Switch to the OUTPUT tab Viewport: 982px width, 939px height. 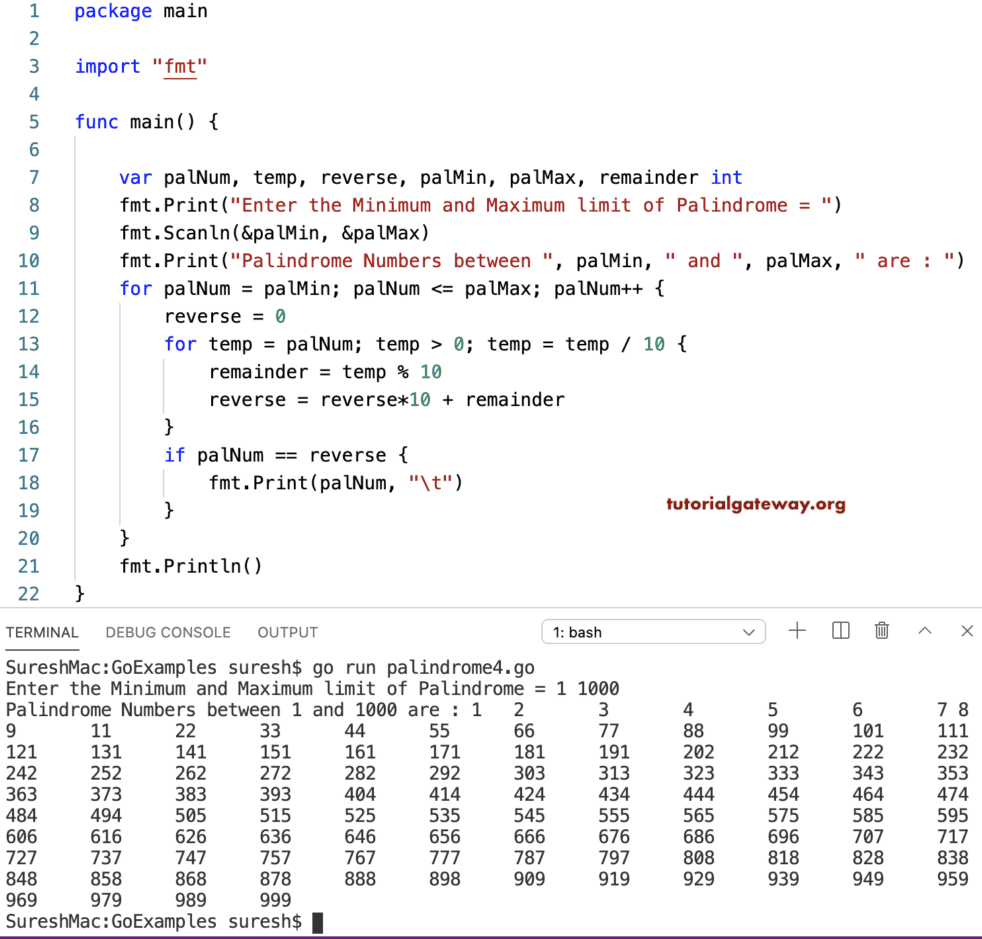(x=287, y=632)
